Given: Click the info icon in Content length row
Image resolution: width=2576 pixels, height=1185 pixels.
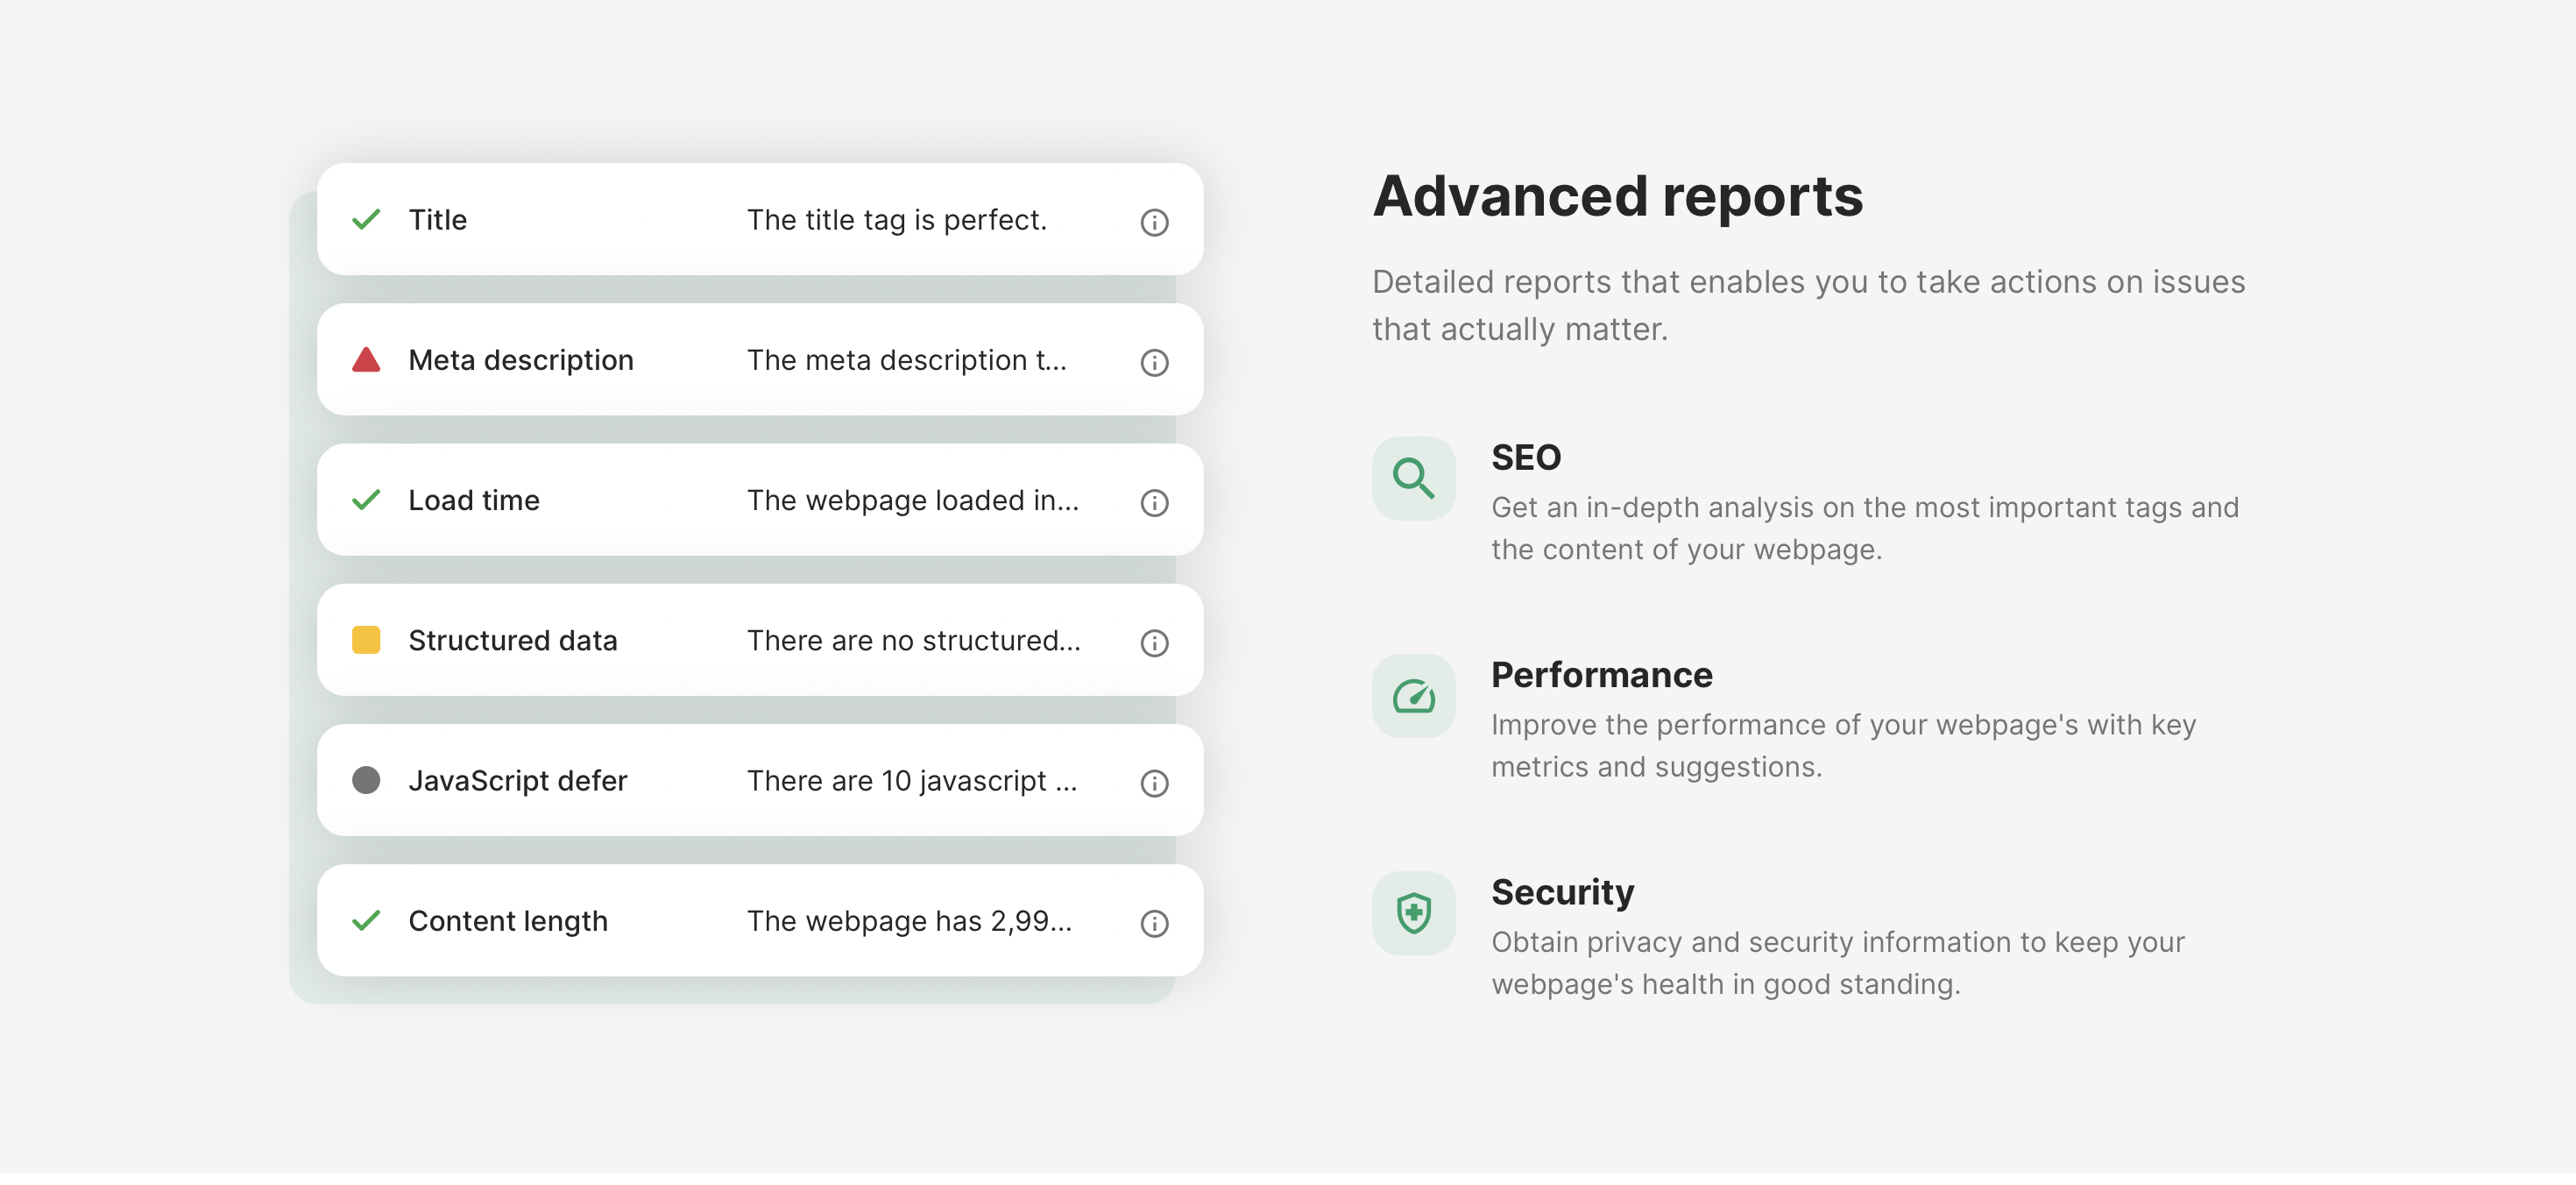Looking at the screenshot, I should coord(1154,922).
